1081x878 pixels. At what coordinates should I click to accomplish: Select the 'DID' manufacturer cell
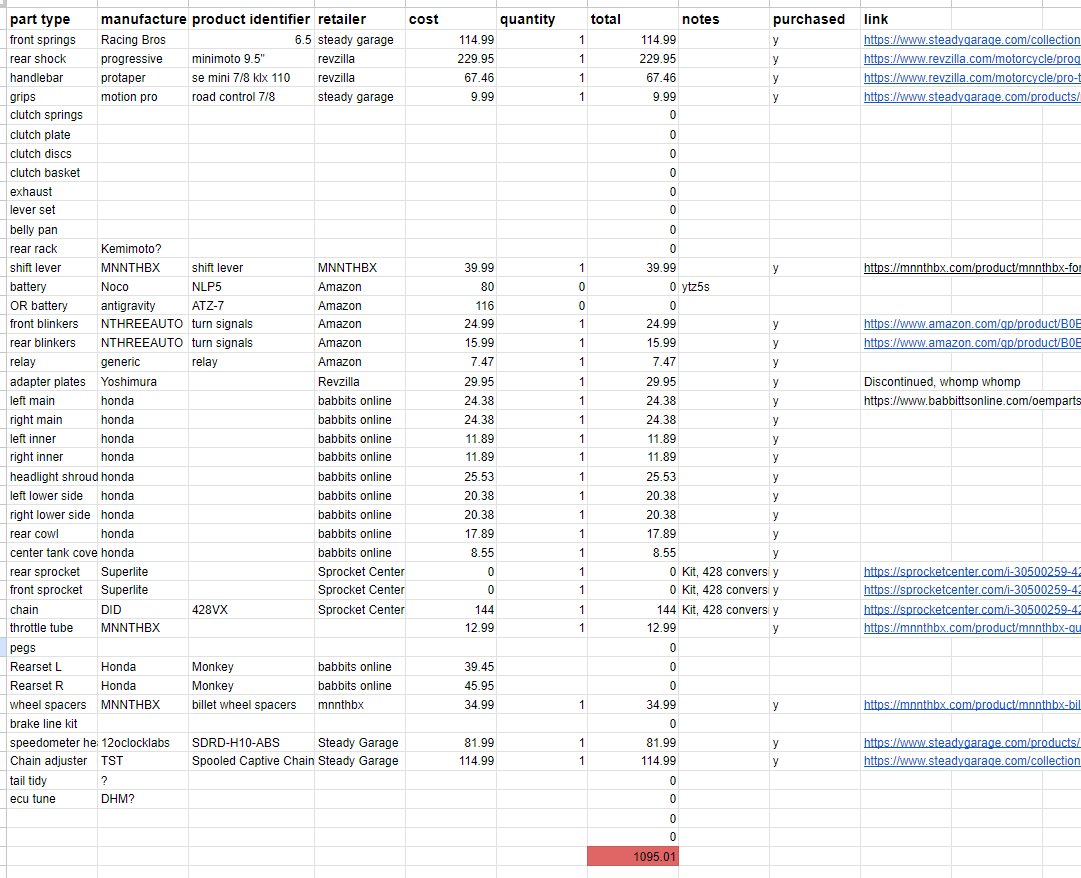pyautogui.click(x=143, y=610)
